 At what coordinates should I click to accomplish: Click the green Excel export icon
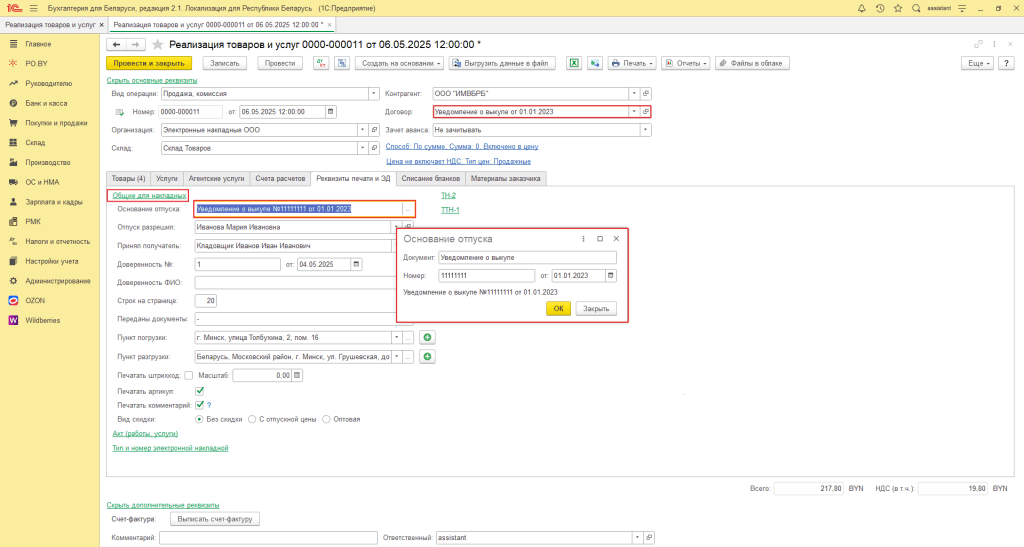click(x=573, y=63)
